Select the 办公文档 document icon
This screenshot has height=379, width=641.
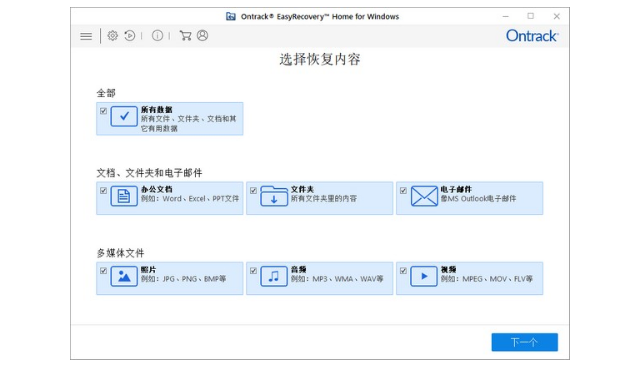click(x=124, y=196)
